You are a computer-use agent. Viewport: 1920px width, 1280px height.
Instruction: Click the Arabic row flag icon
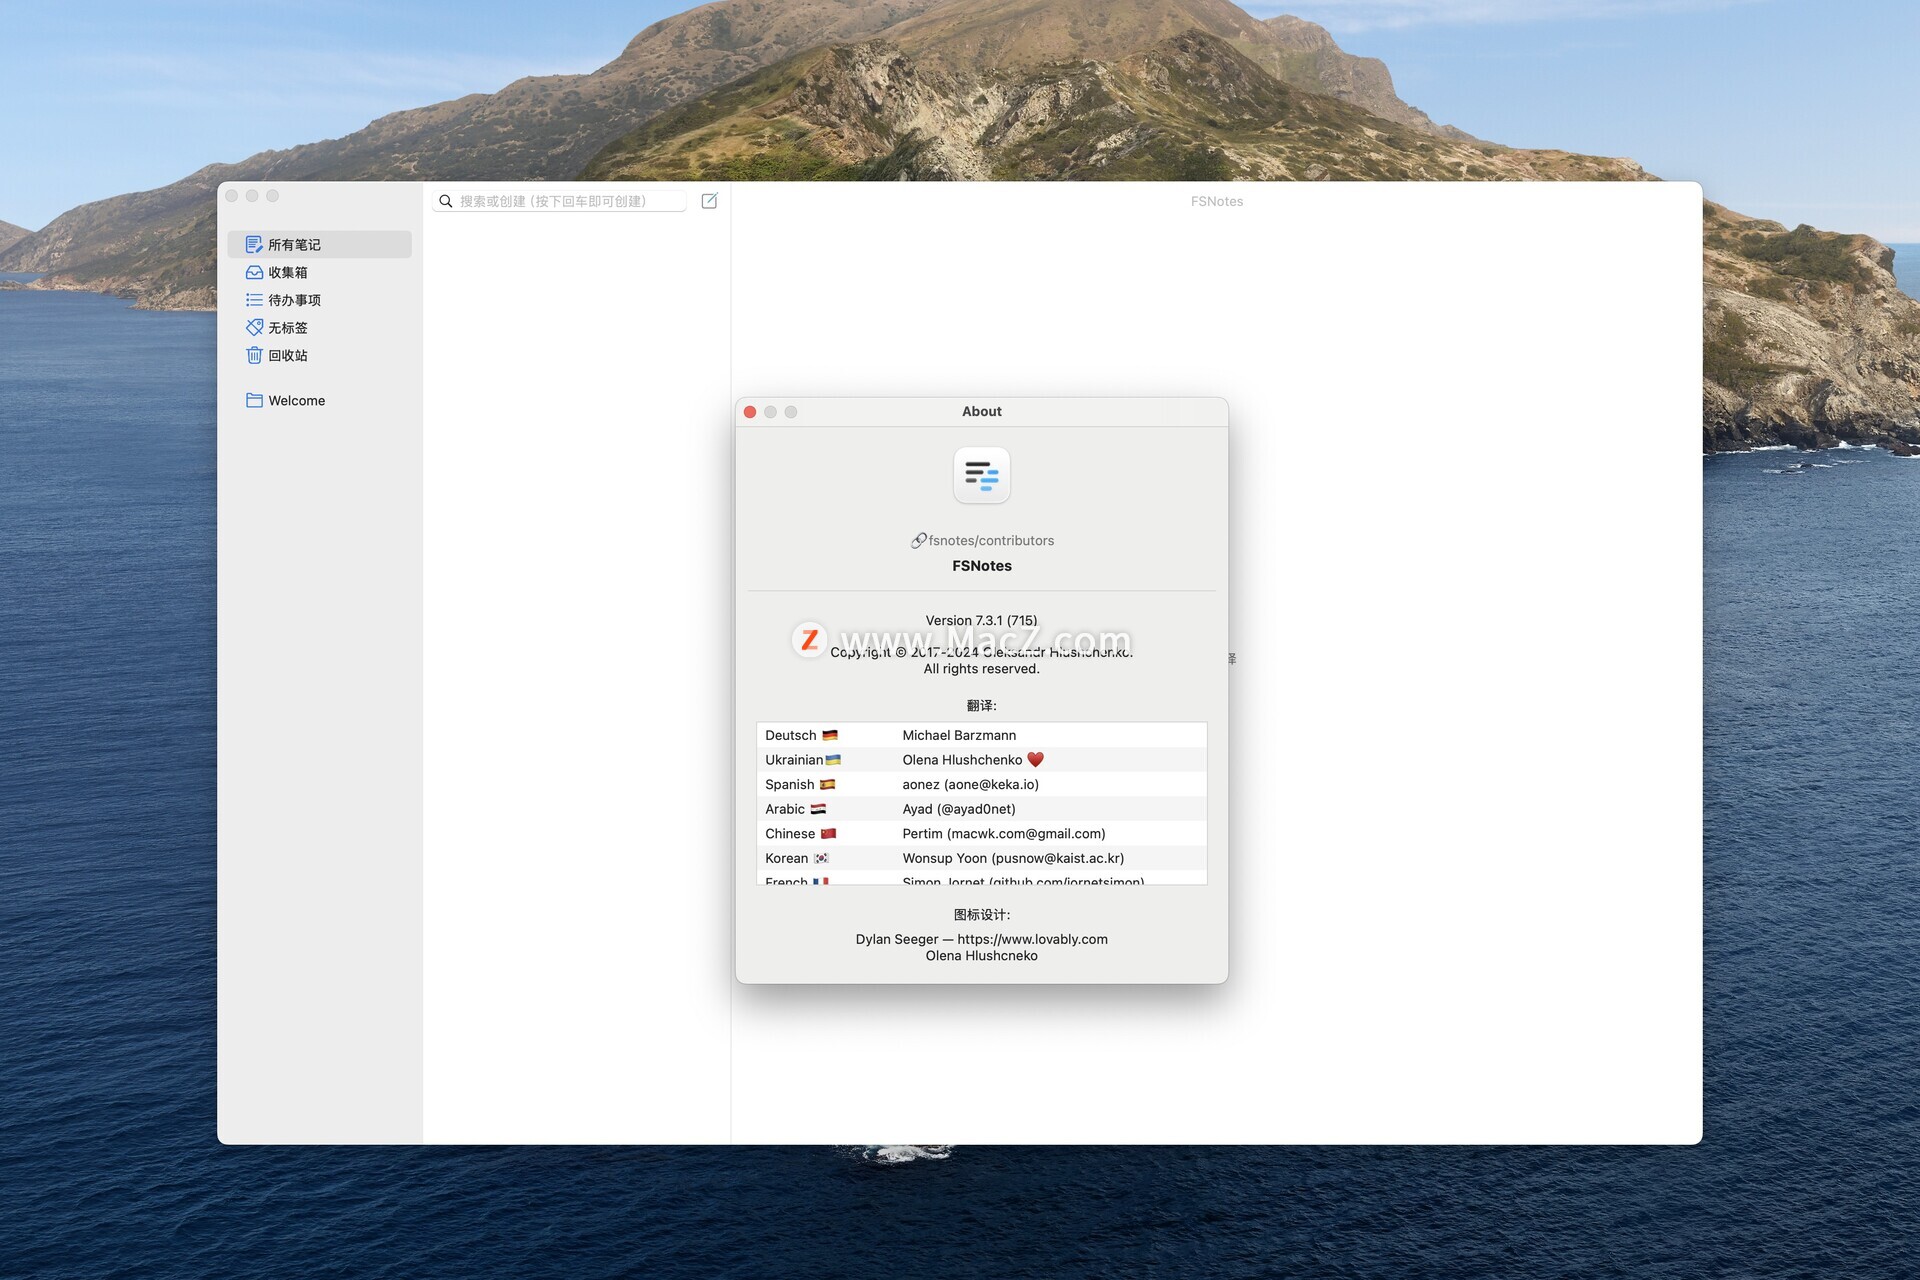(x=818, y=809)
